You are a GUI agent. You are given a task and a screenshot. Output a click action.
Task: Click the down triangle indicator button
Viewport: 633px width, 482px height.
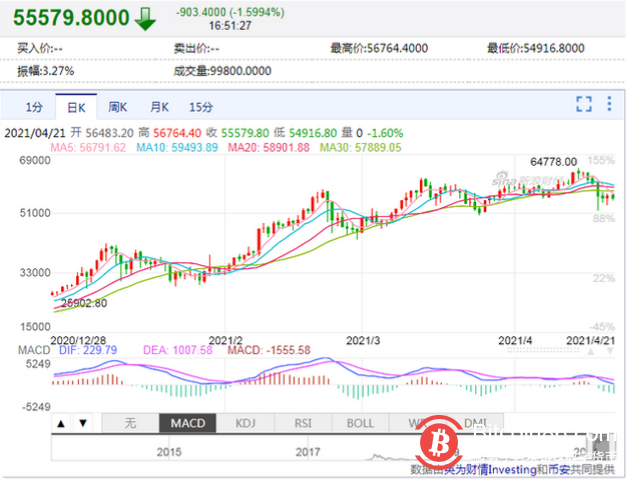click(83, 423)
